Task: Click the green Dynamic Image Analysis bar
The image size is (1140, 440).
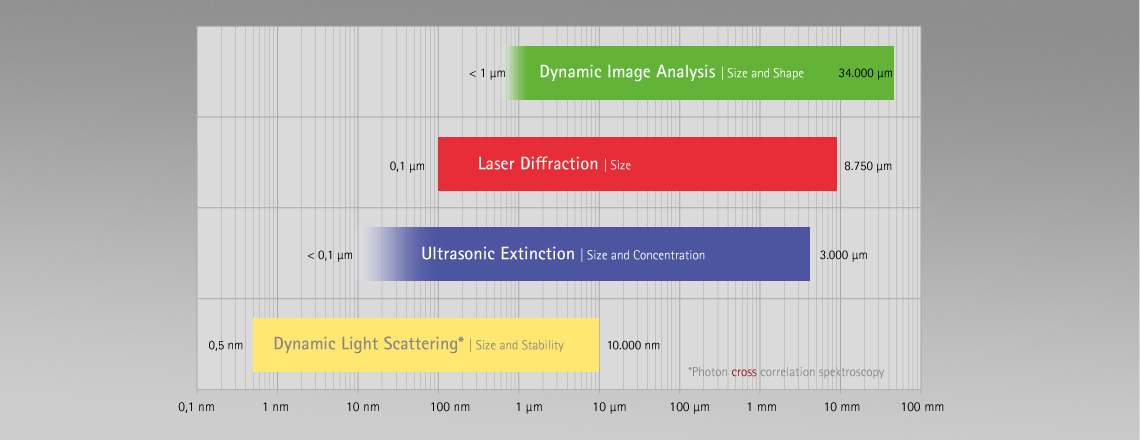Action: click(x=700, y=73)
